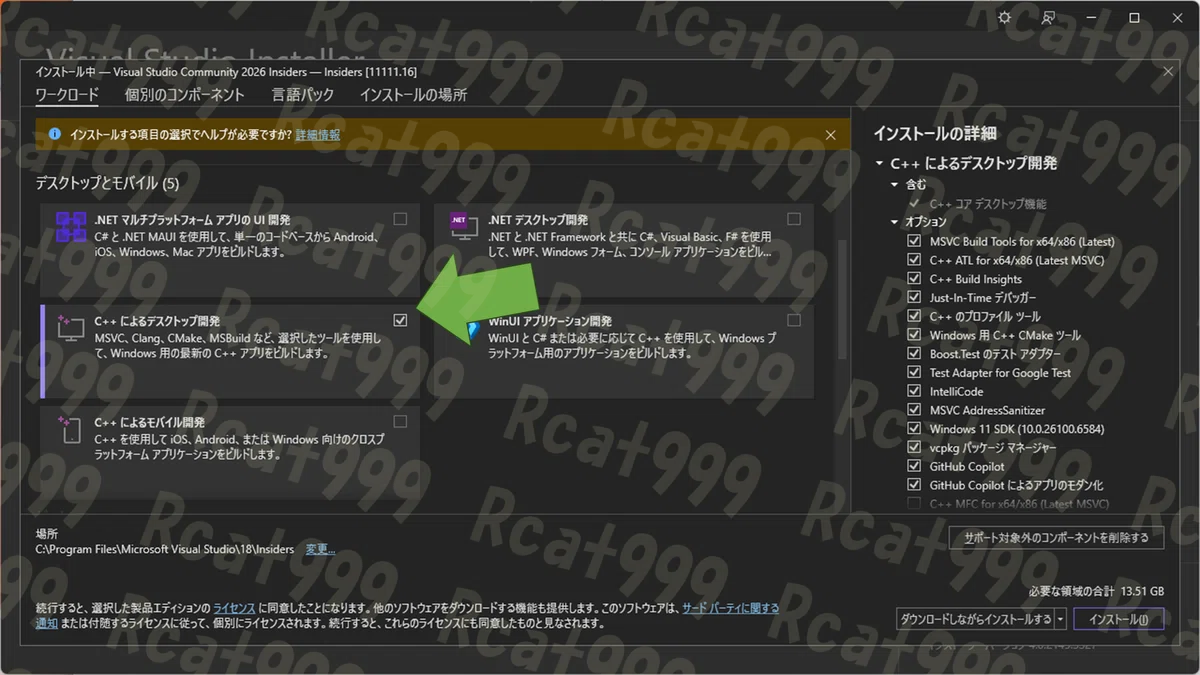Click the .NET MAUI workload icon
The height and width of the screenshot is (675, 1200).
[x=72, y=227]
